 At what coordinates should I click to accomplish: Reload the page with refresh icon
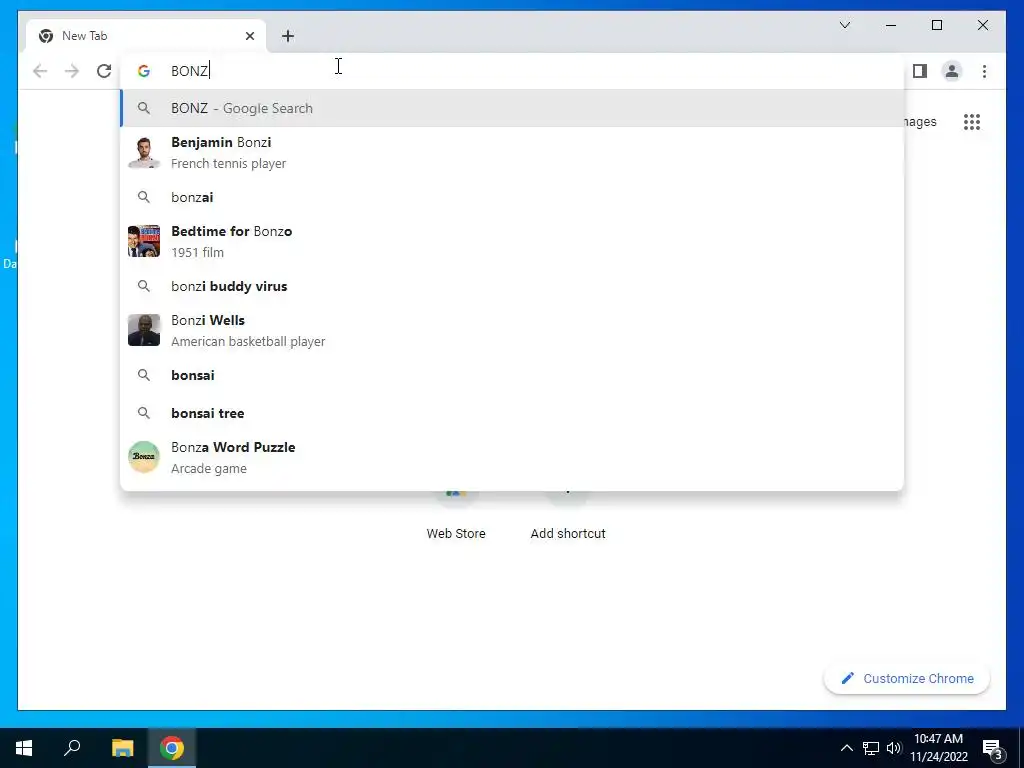(104, 71)
